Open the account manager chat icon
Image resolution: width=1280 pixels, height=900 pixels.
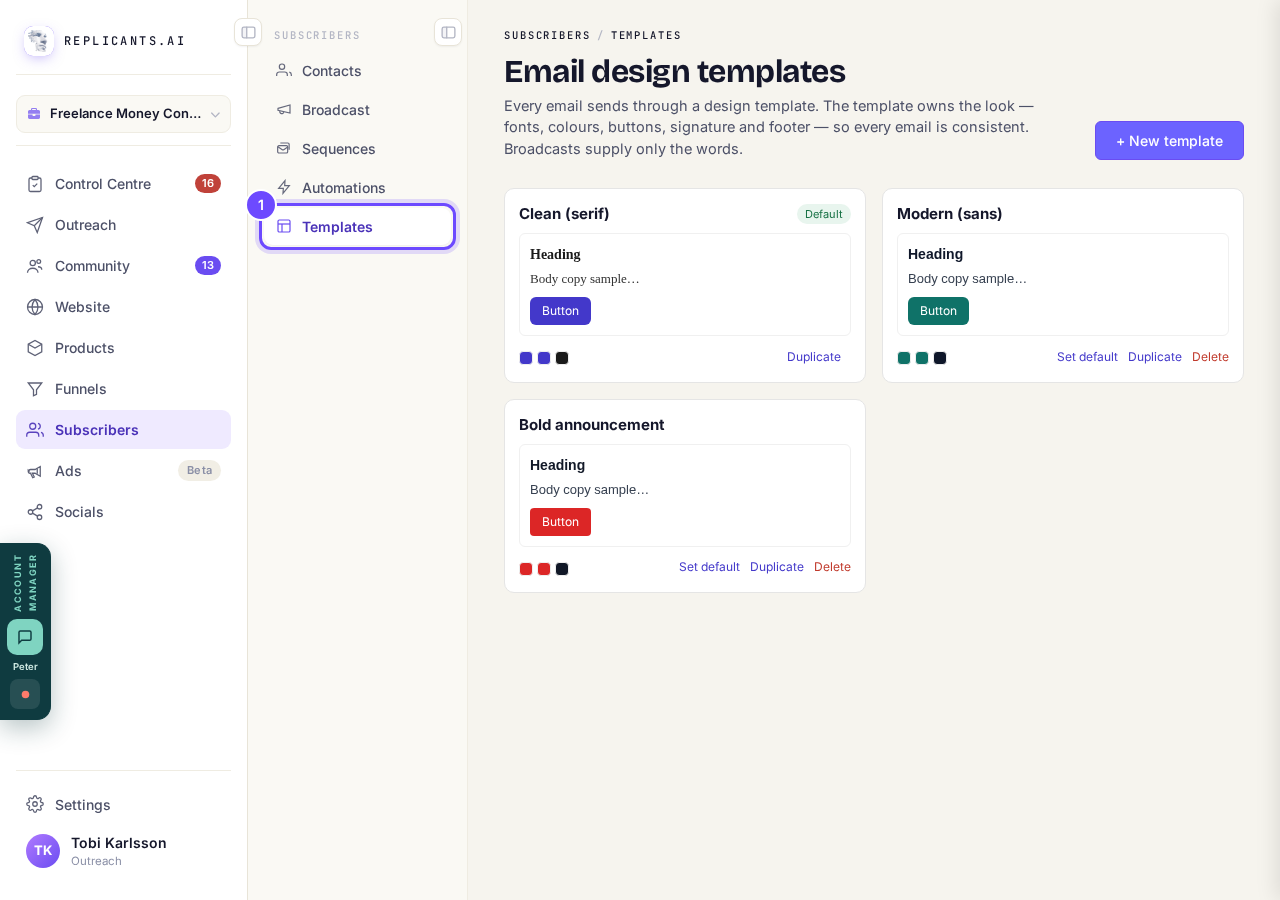pyautogui.click(x=25, y=637)
